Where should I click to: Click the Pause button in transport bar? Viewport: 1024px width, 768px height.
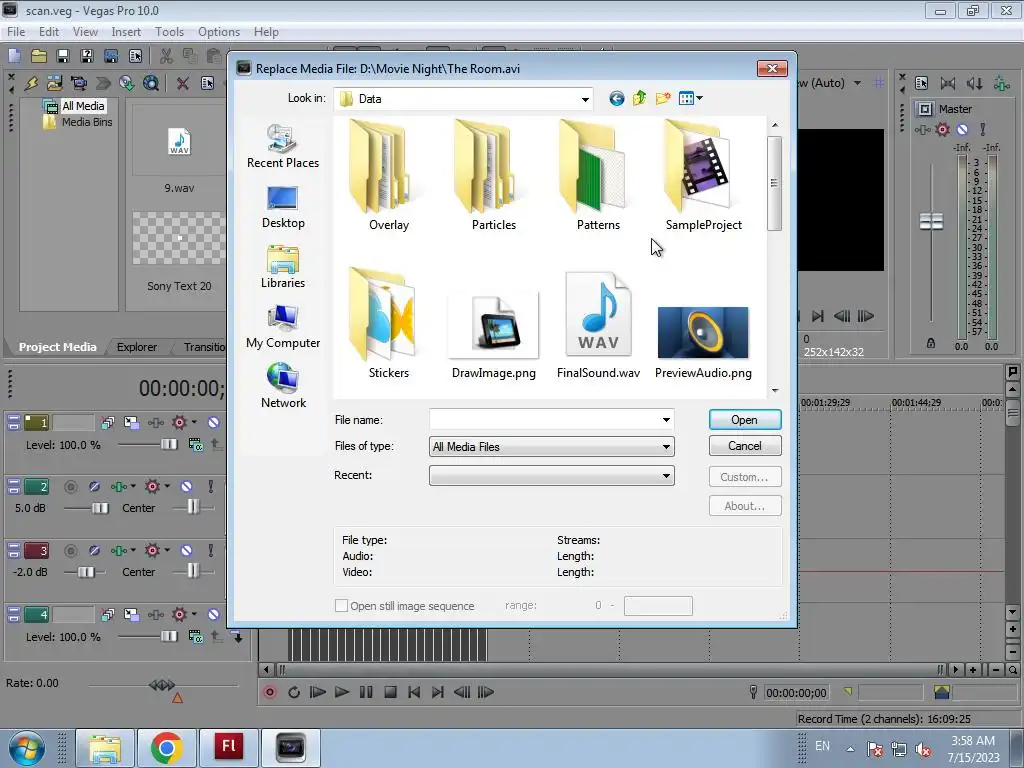(366, 692)
